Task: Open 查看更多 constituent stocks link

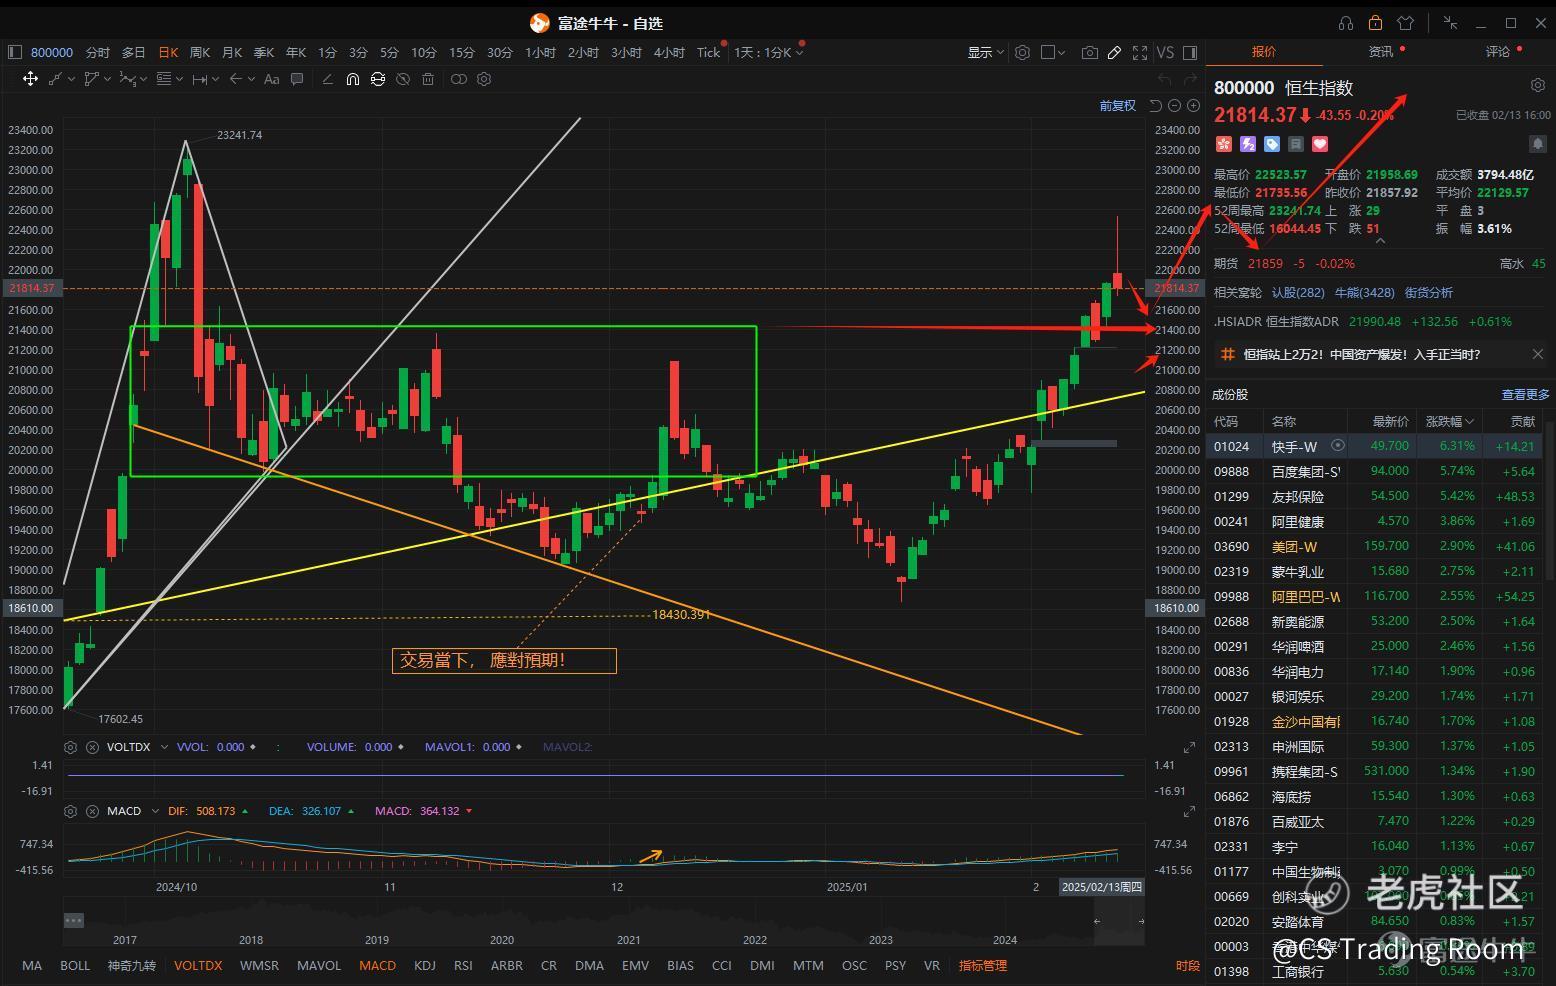Action: (x=1525, y=395)
